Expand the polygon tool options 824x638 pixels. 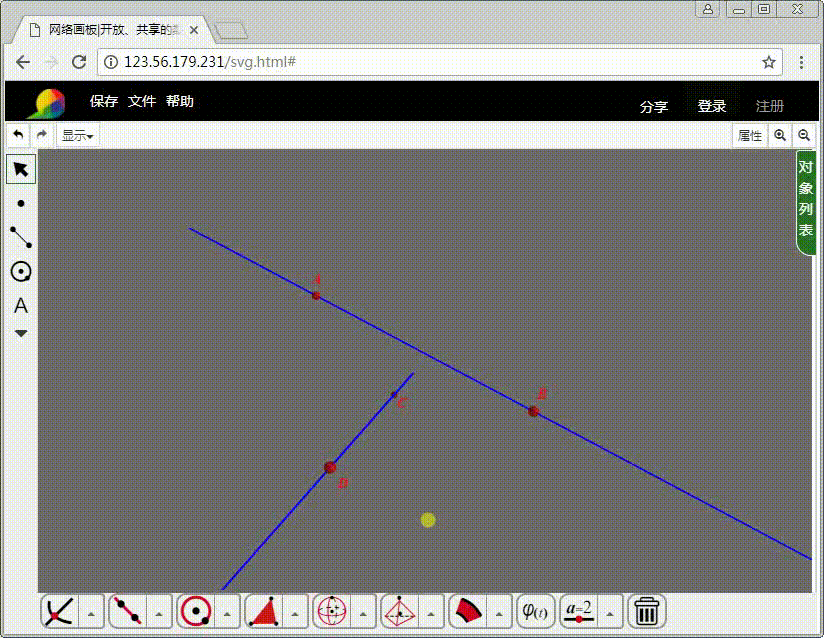point(295,613)
